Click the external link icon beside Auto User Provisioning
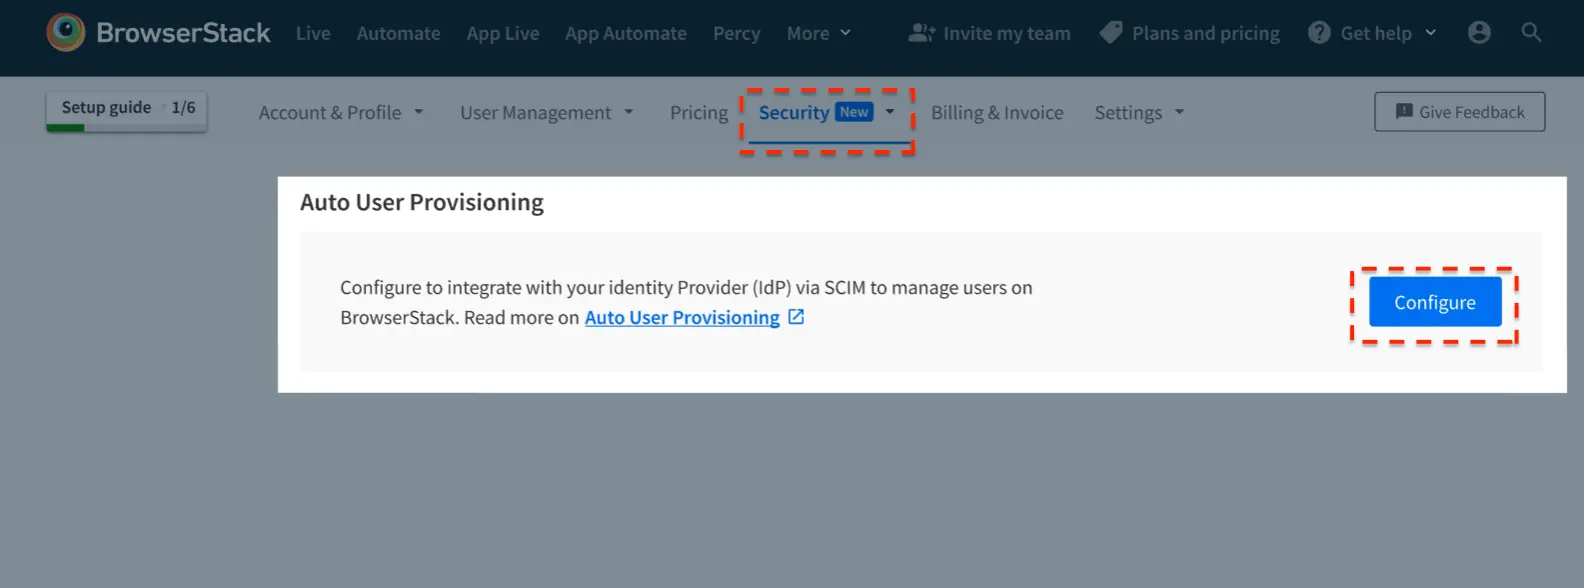Viewport: 1584px width, 588px height. click(x=796, y=317)
